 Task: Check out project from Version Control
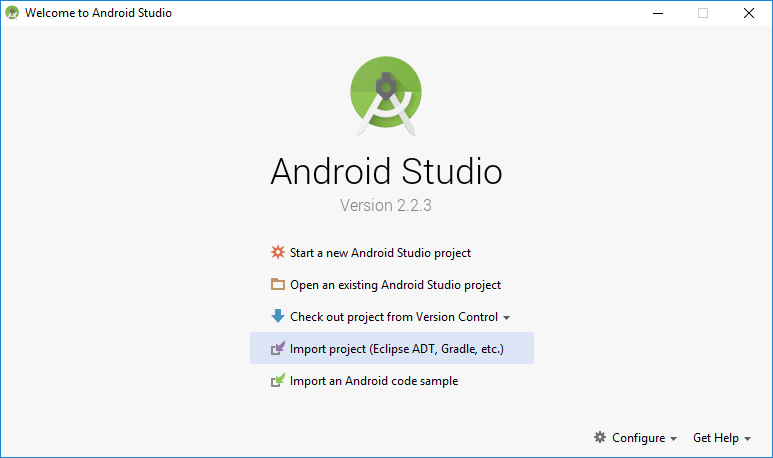tap(394, 317)
